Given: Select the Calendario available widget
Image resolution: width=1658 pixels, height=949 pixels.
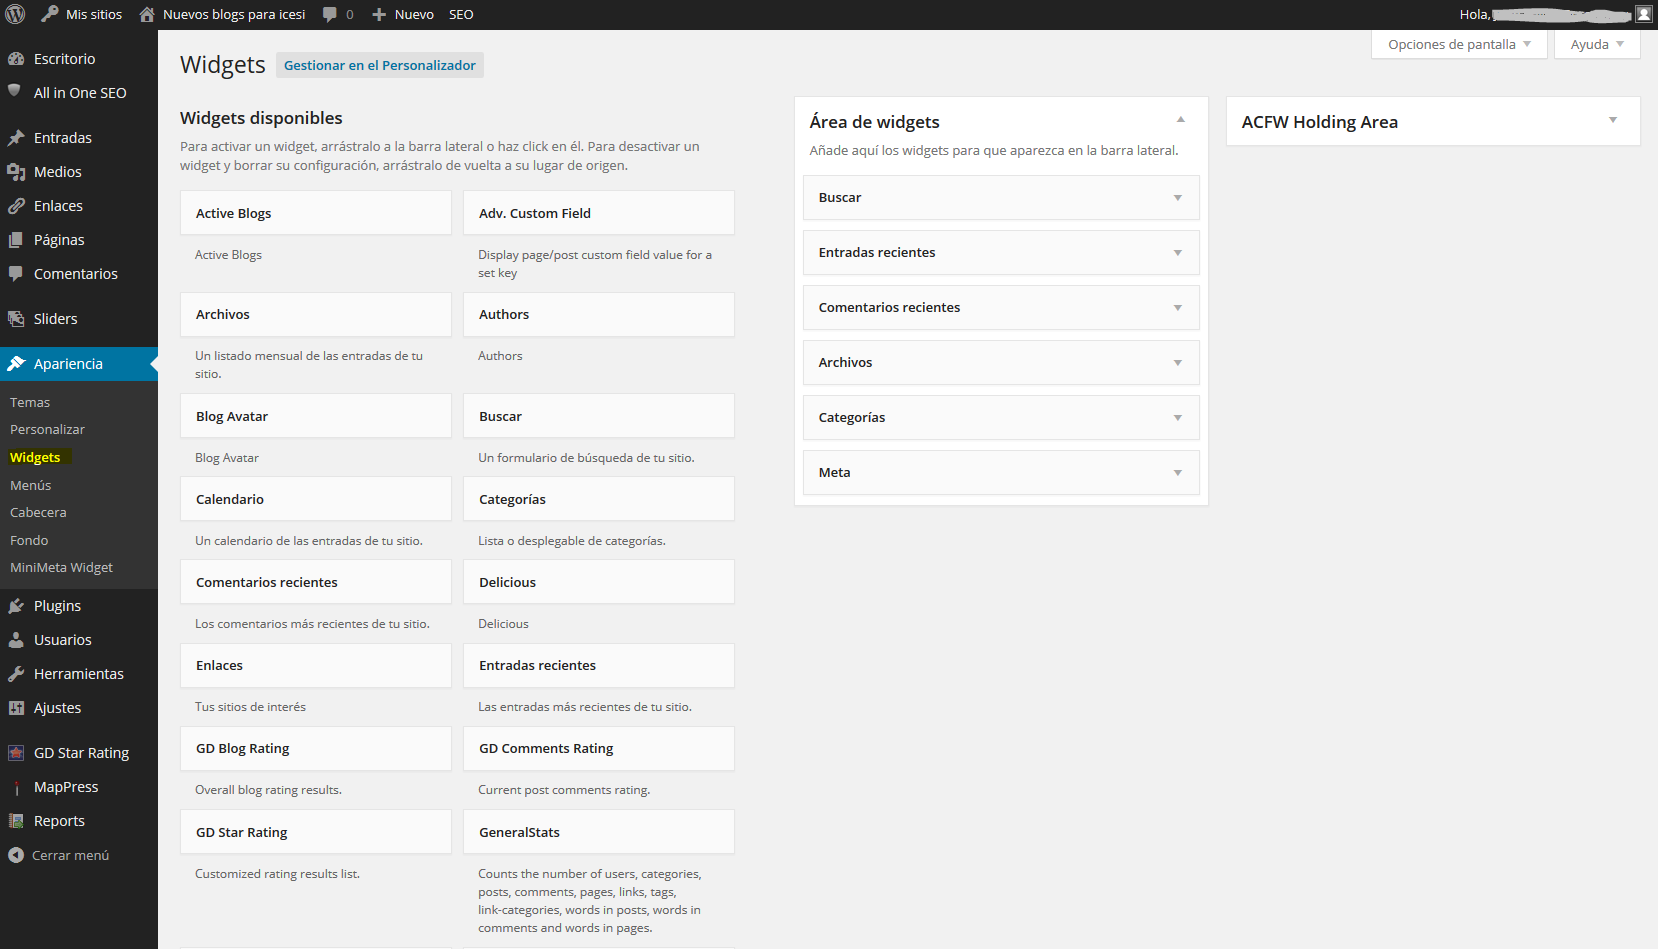Looking at the screenshot, I should click(x=315, y=499).
